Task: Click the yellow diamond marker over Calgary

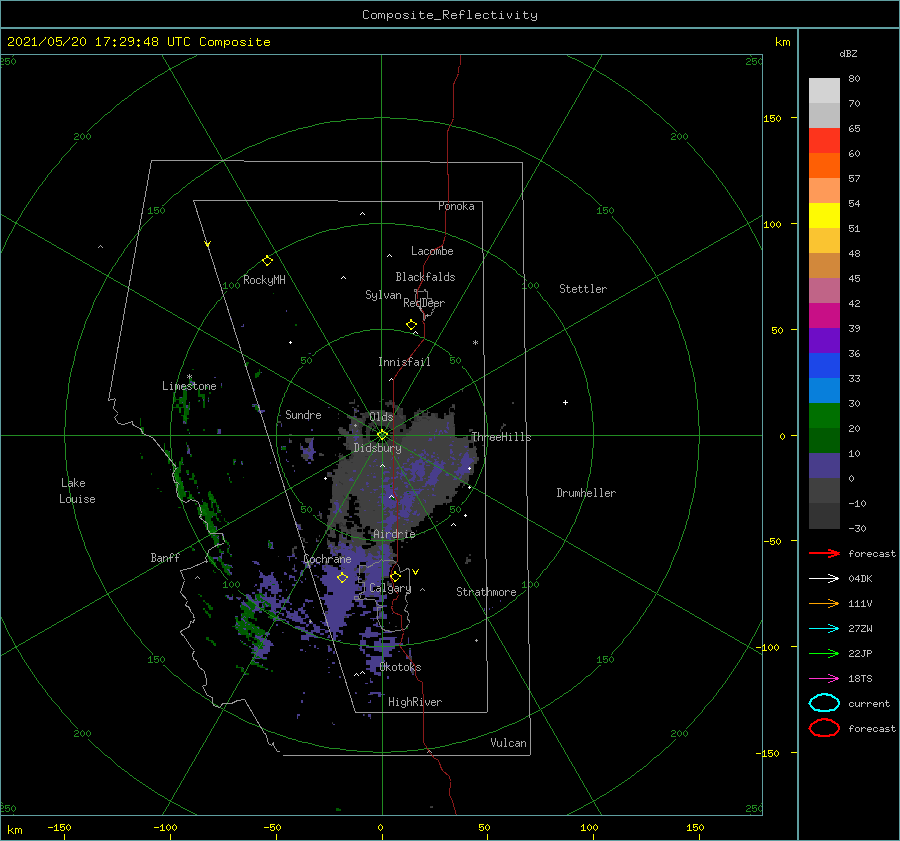Action: pyautogui.click(x=395, y=576)
